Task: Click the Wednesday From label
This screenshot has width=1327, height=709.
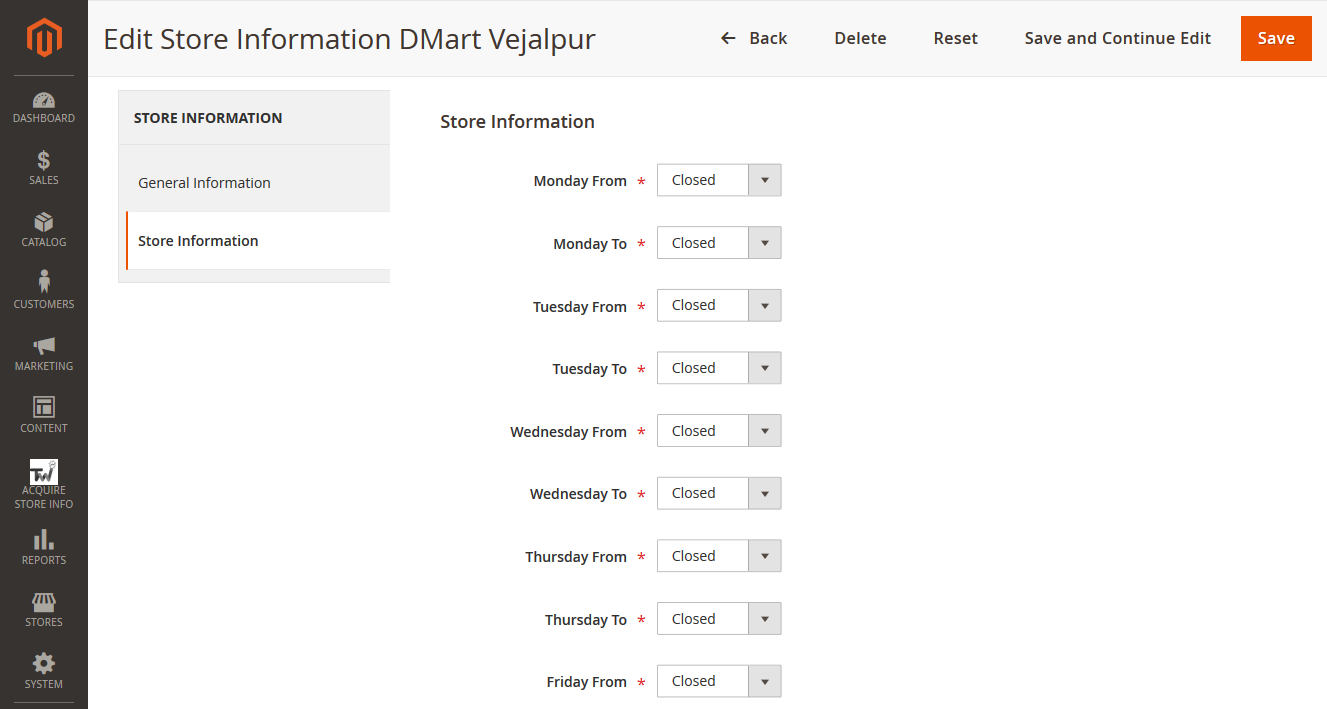Action: point(568,432)
